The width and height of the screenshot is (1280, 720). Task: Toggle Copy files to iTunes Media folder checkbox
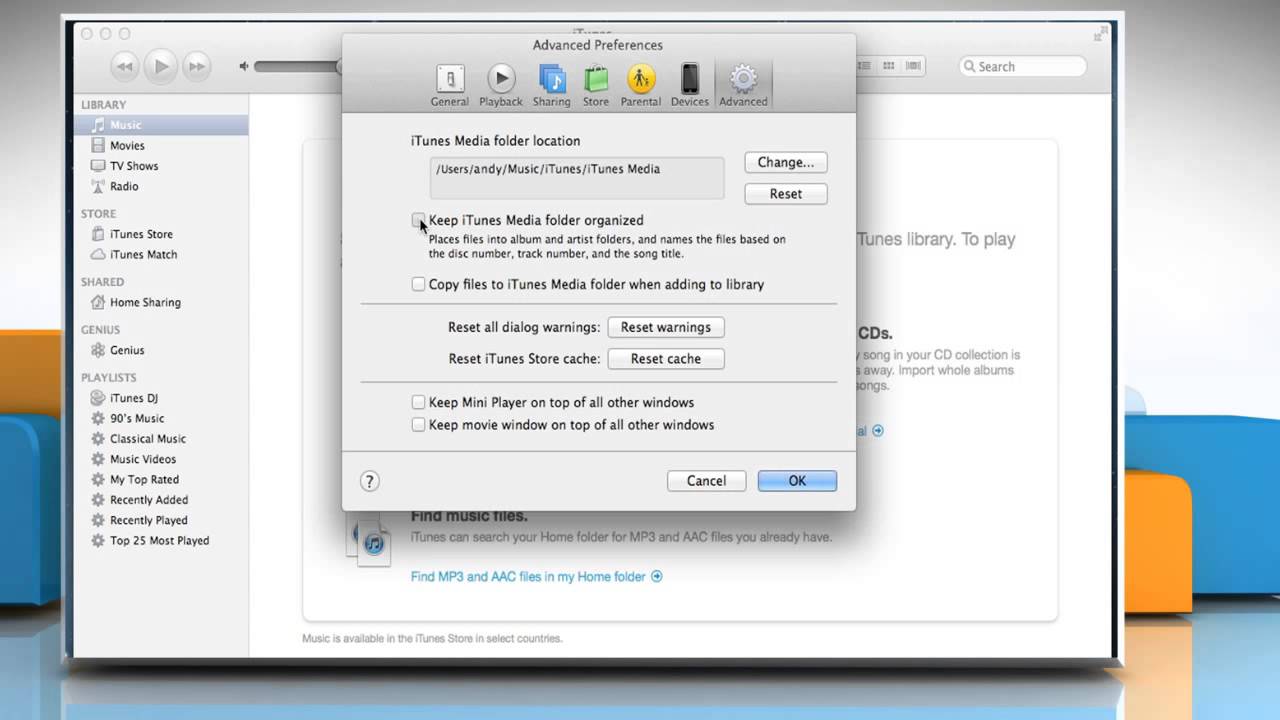418,284
